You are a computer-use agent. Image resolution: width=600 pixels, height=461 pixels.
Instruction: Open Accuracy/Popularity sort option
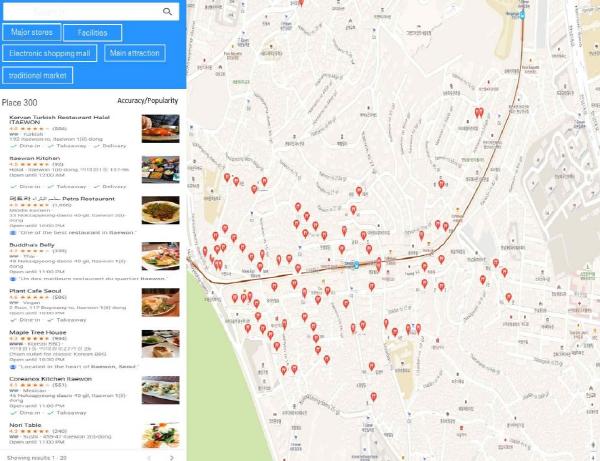tap(148, 101)
